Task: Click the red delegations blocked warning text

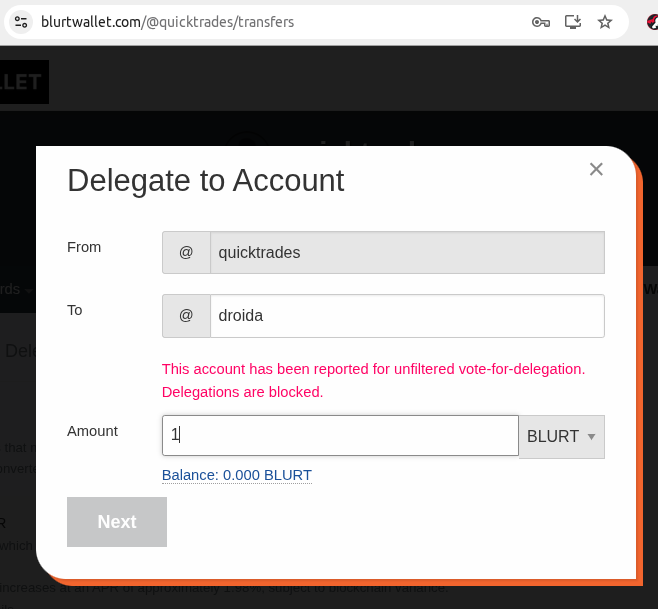Action: pos(373,380)
